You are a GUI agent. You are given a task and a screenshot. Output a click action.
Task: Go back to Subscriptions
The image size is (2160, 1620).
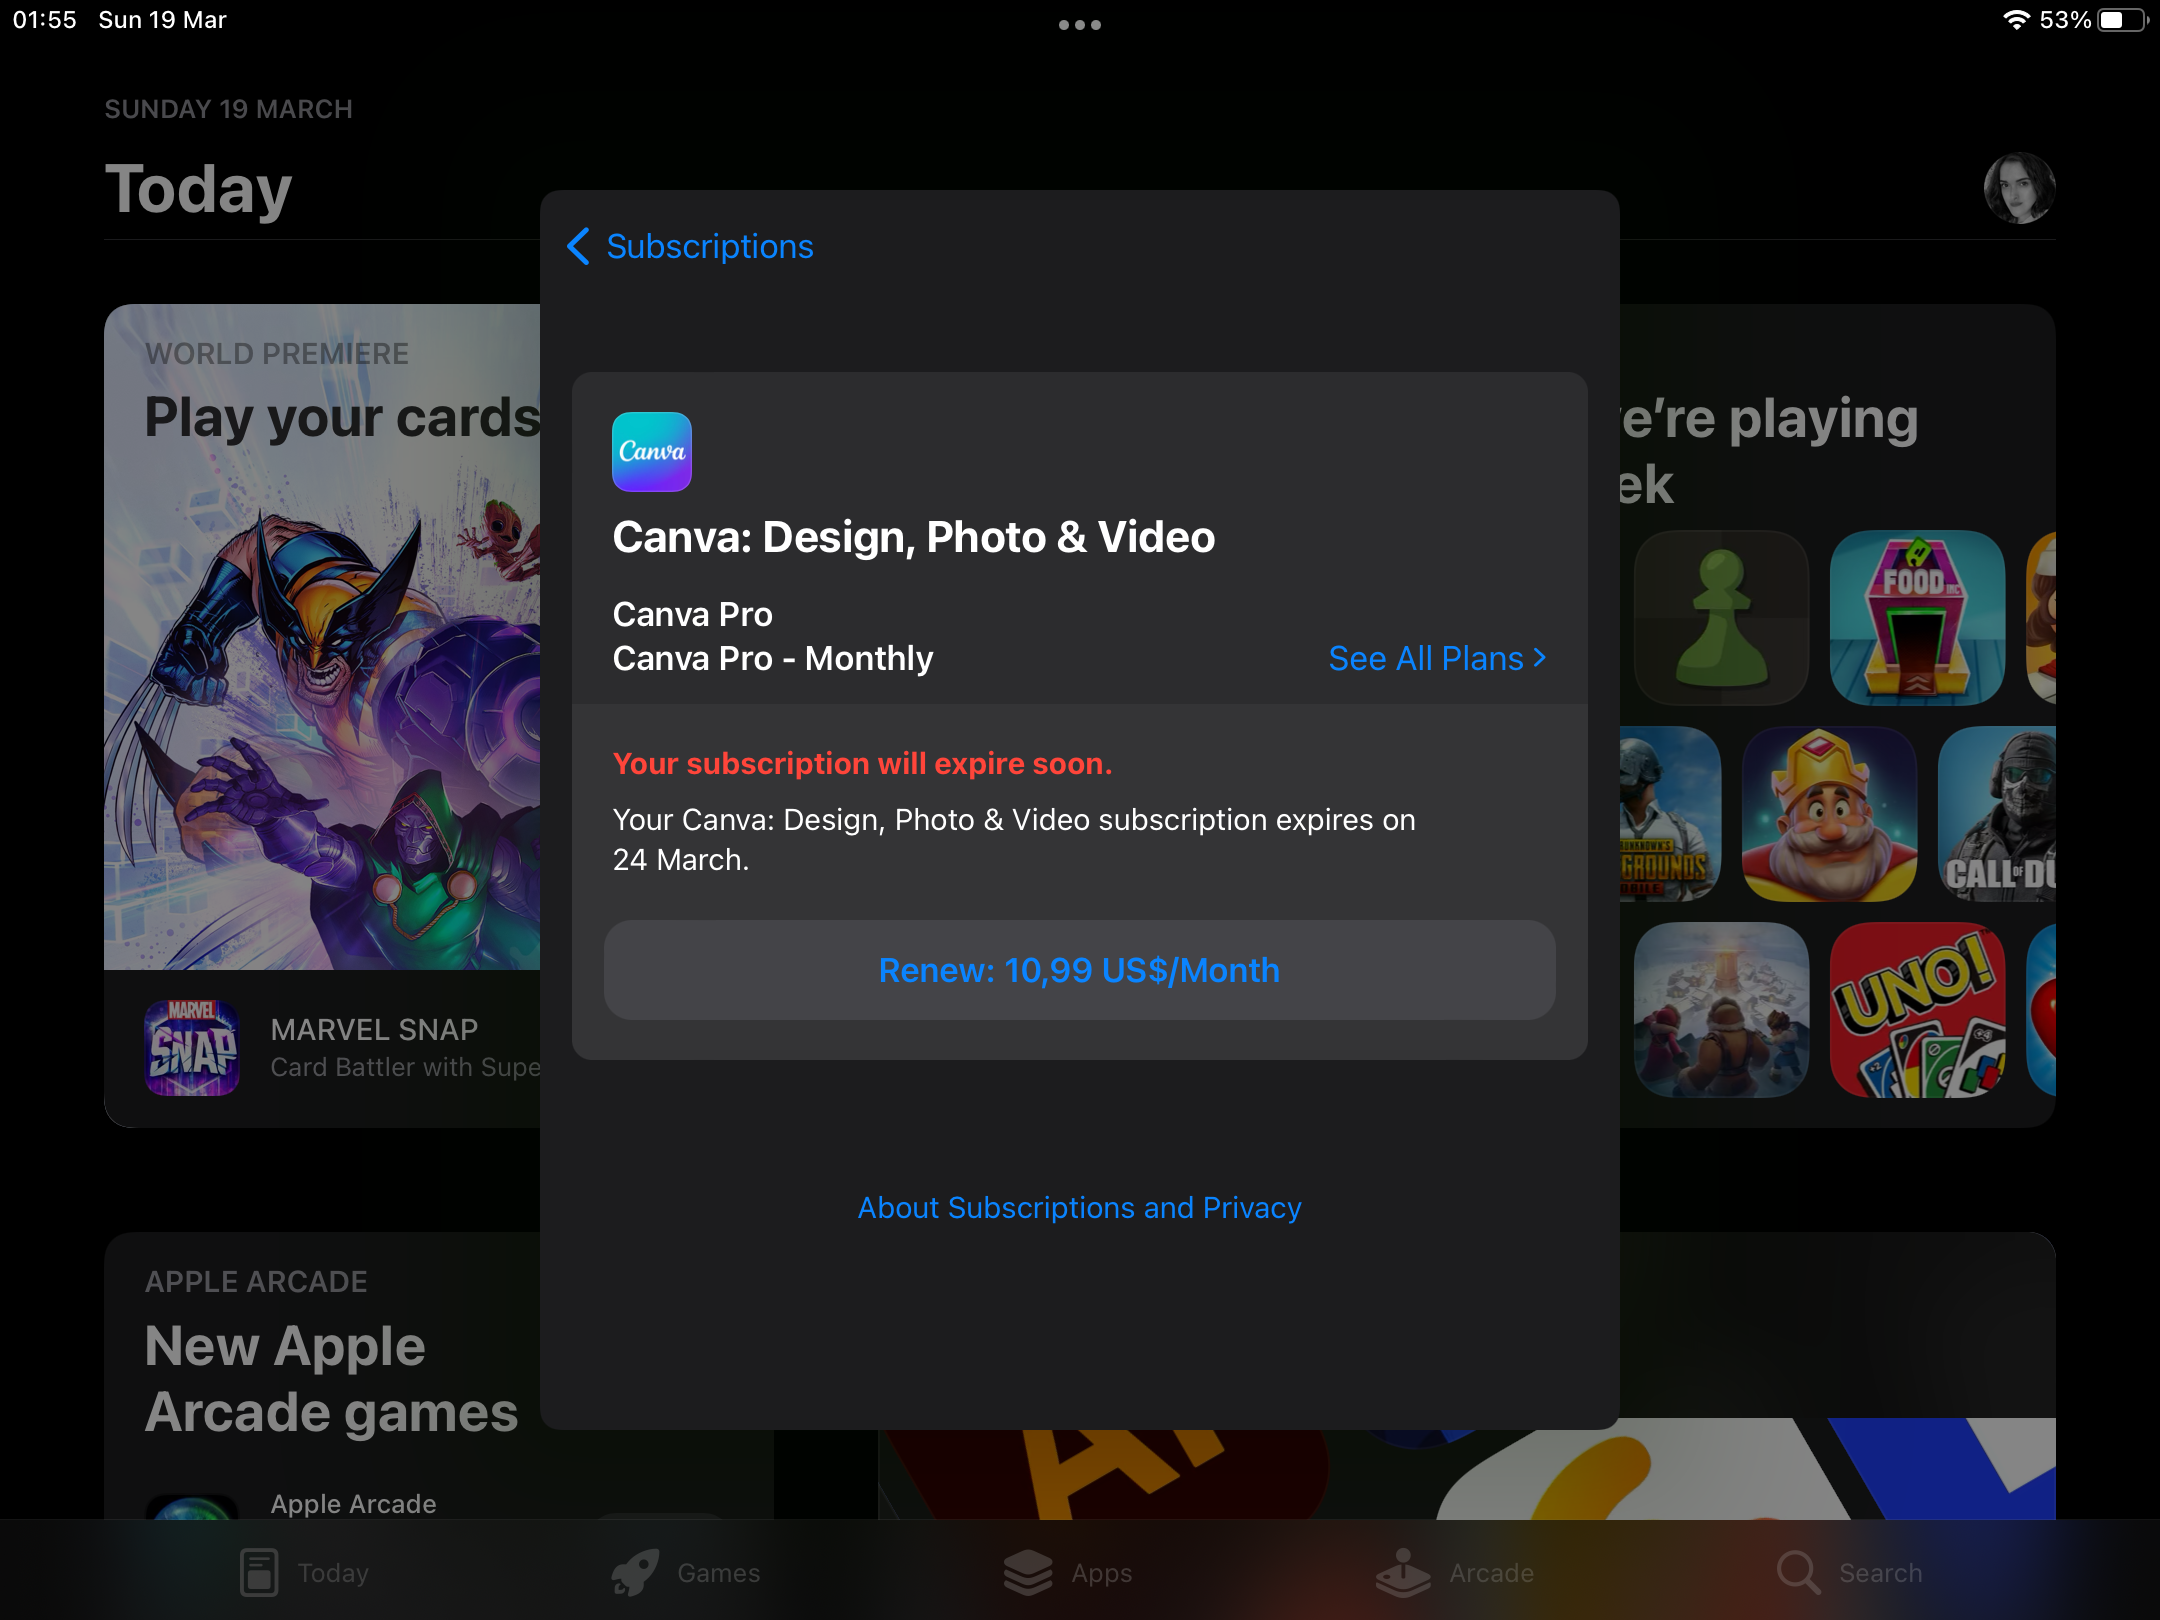coord(690,246)
